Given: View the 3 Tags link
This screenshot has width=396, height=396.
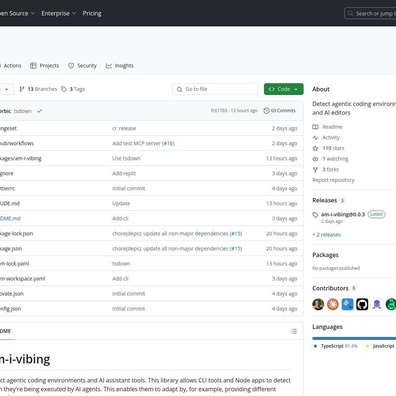Looking at the screenshot, I should 73,89.
